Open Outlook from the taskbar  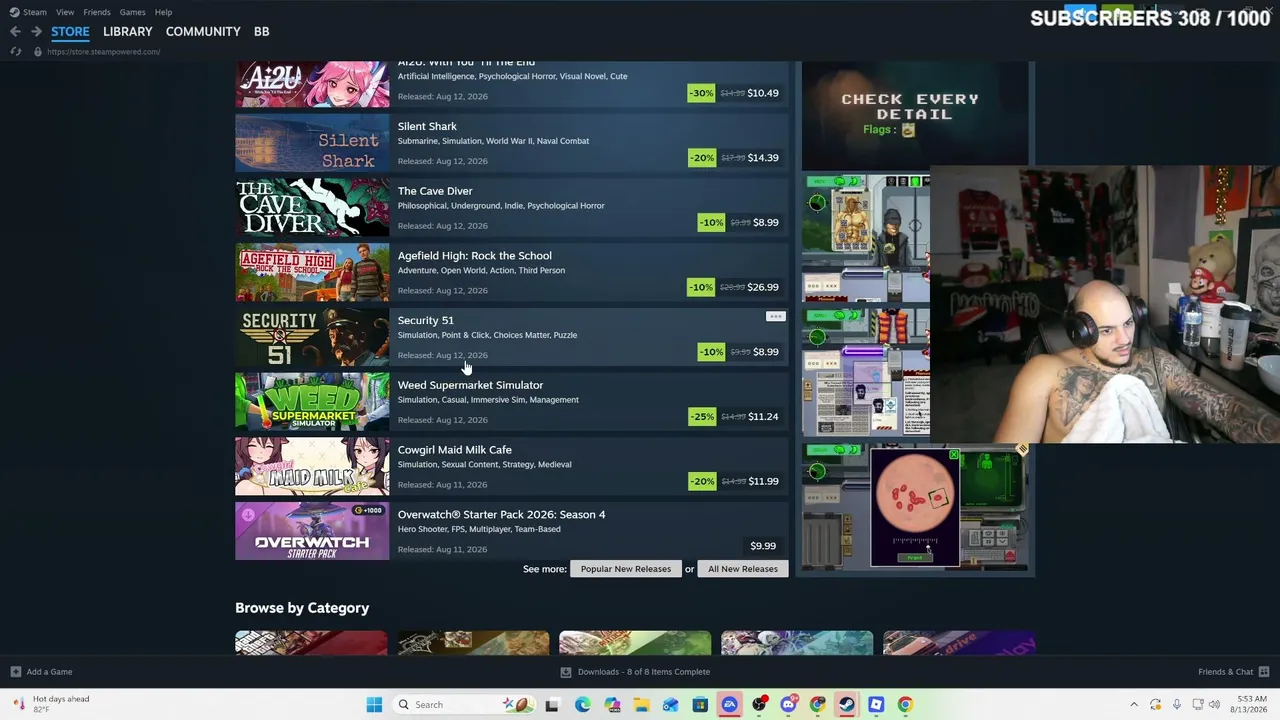coord(671,705)
